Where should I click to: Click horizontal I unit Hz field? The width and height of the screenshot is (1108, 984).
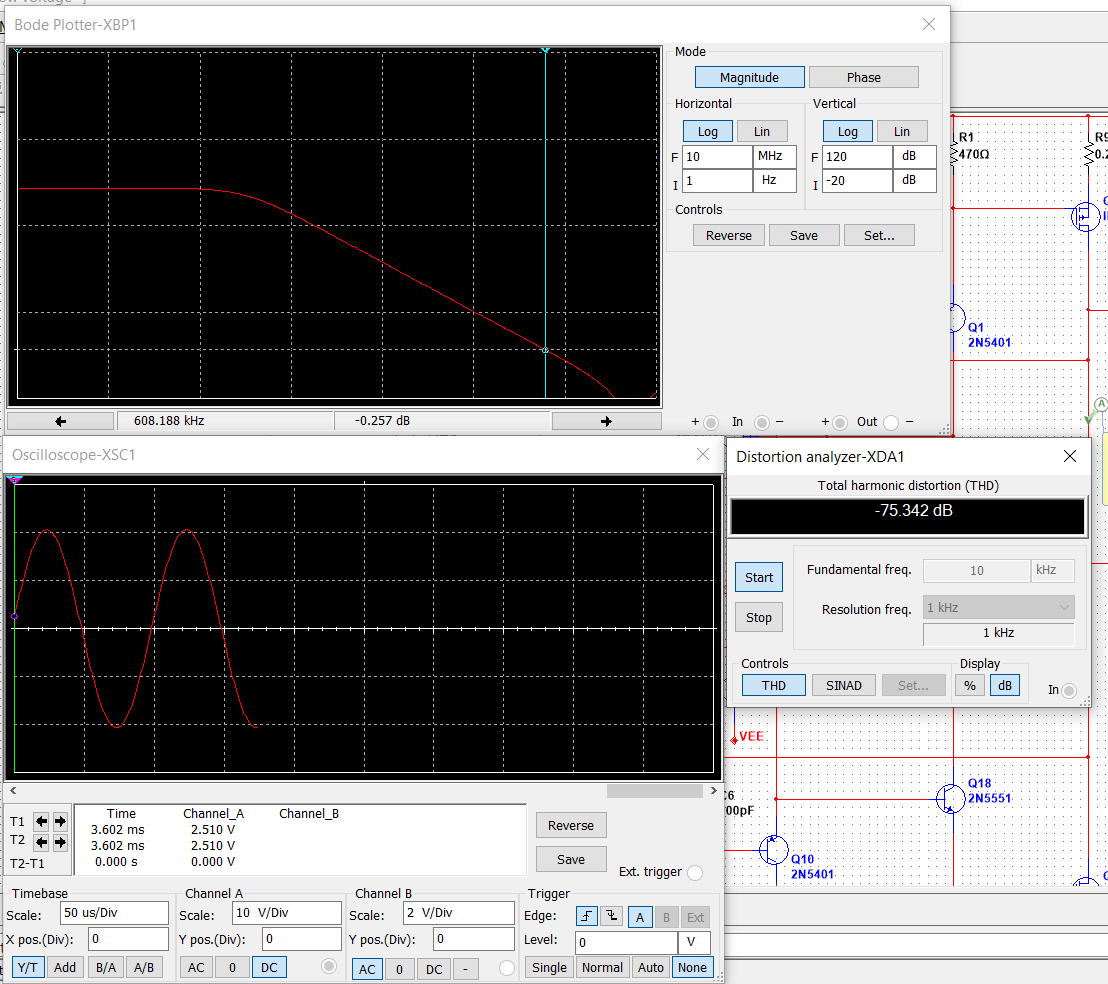click(x=774, y=180)
